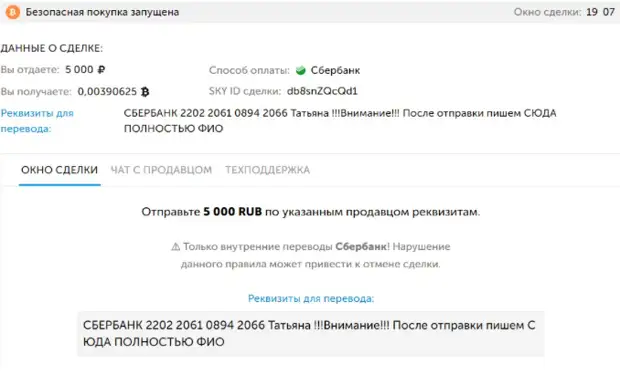Open the ОКНО СДЕЛКИ tab

point(59,170)
